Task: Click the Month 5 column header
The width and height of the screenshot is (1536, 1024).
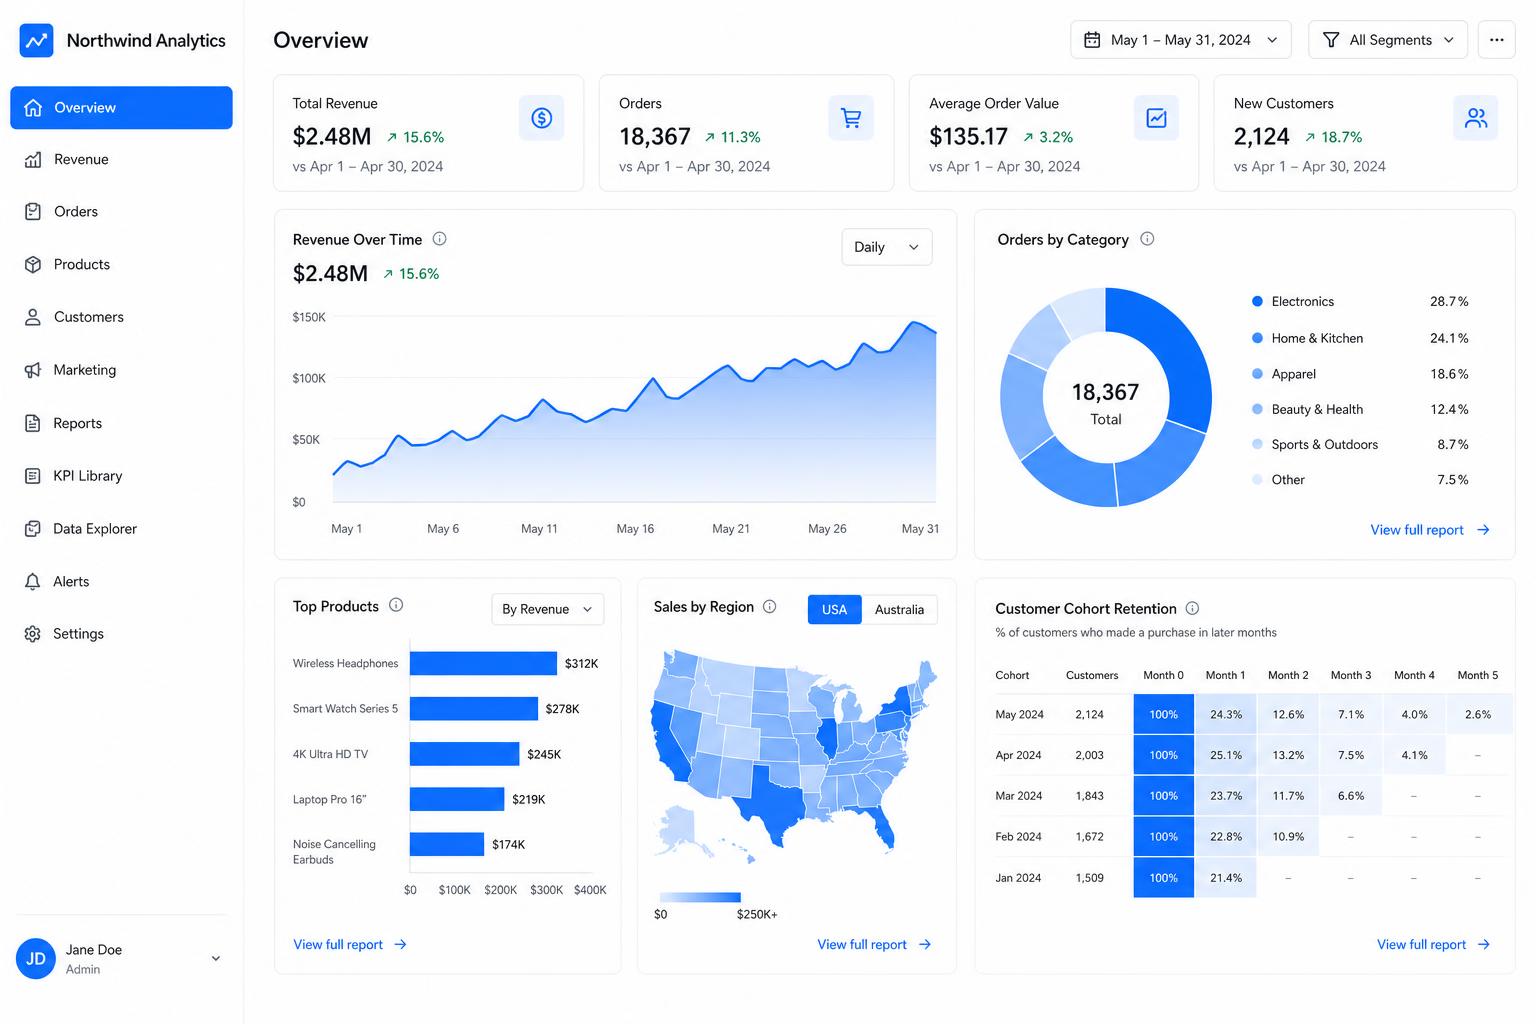Action: (1477, 676)
